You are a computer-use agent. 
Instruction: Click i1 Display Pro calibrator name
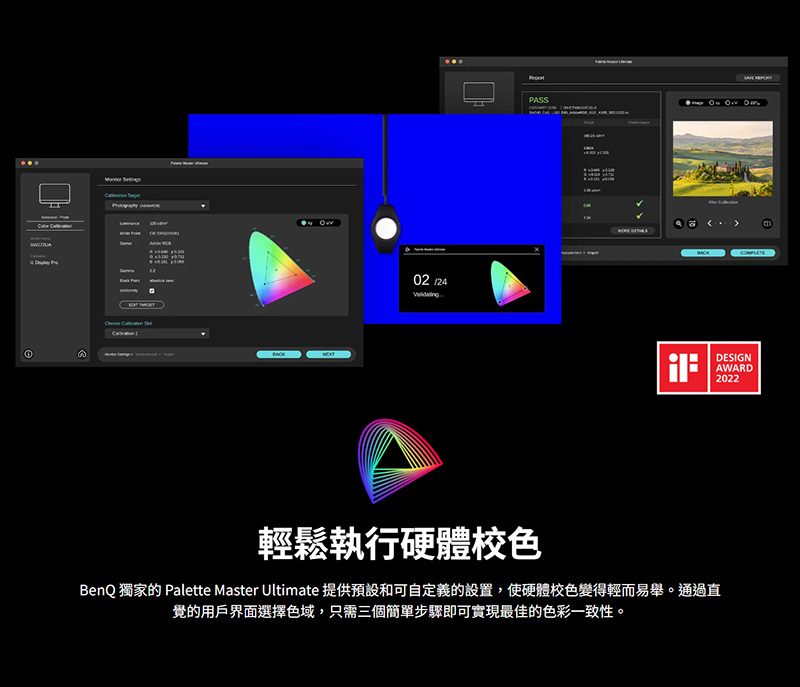point(44,262)
